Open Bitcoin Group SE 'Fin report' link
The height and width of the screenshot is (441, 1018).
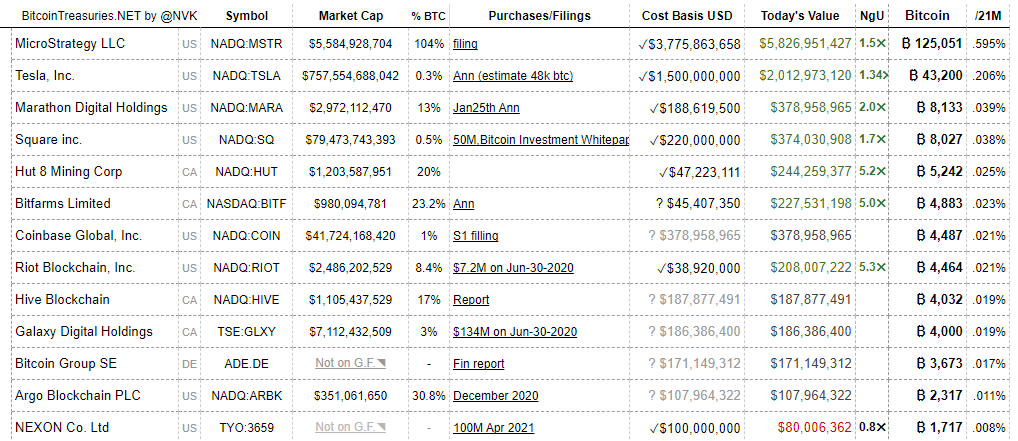pyautogui.click(x=478, y=364)
